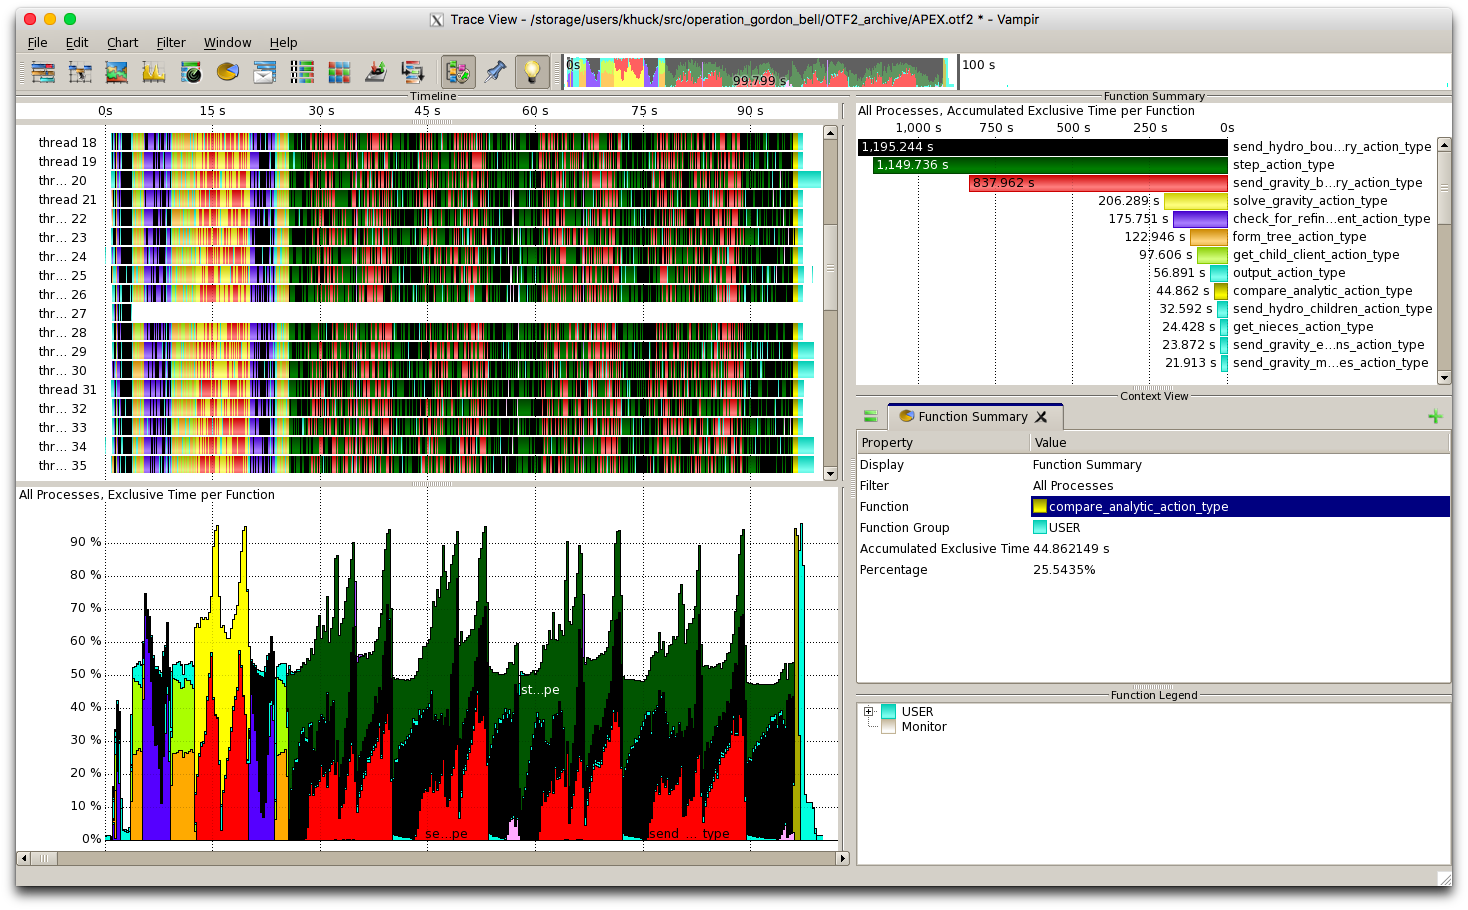The height and width of the screenshot is (910, 1468).
Task: Add a Summary Timeline chart from toolbar
Action: [x=117, y=72]
